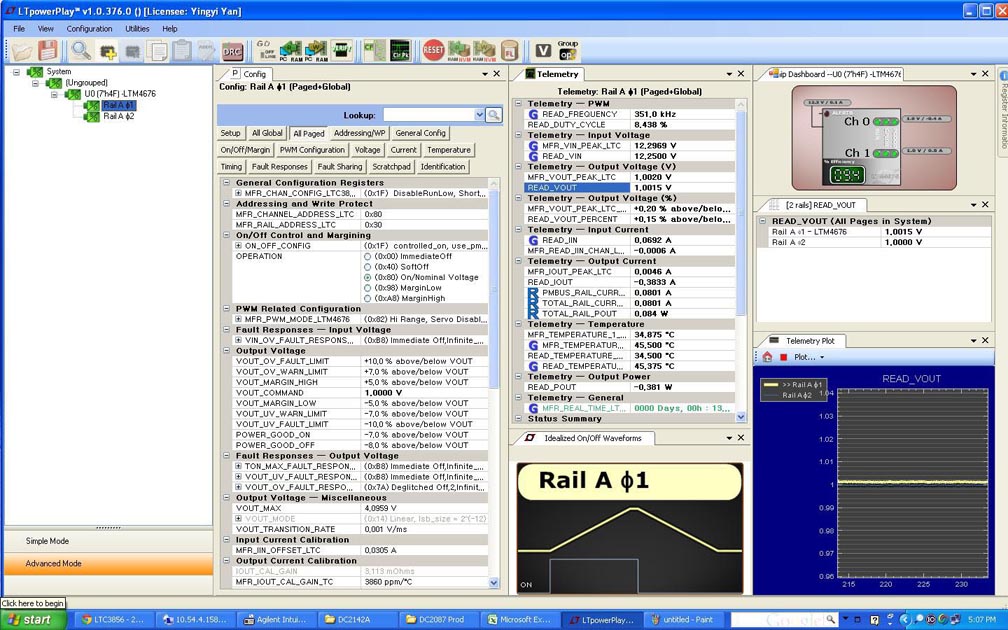Image resolution: width=1008 pixels, height=630 pixels.
Task: Open the Plot... dropdown in Telemetry Plot
Action: pyautogui.click(x=809, y=357)
